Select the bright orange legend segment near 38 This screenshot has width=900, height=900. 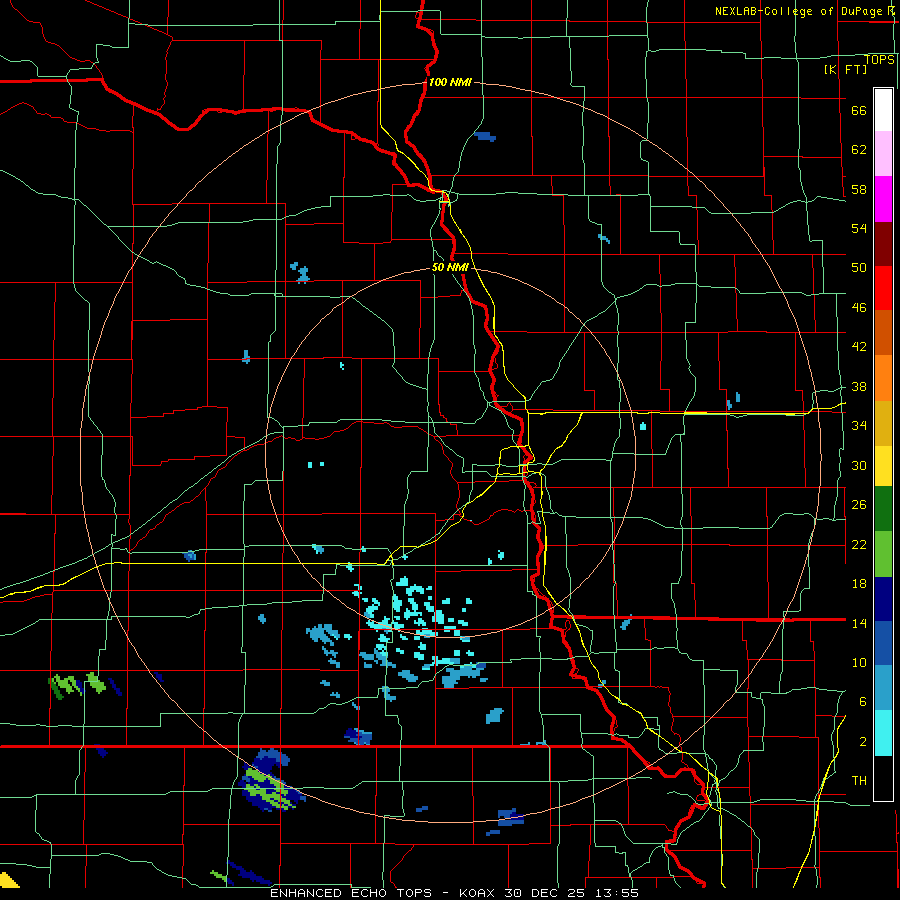(x=883, y=378)
